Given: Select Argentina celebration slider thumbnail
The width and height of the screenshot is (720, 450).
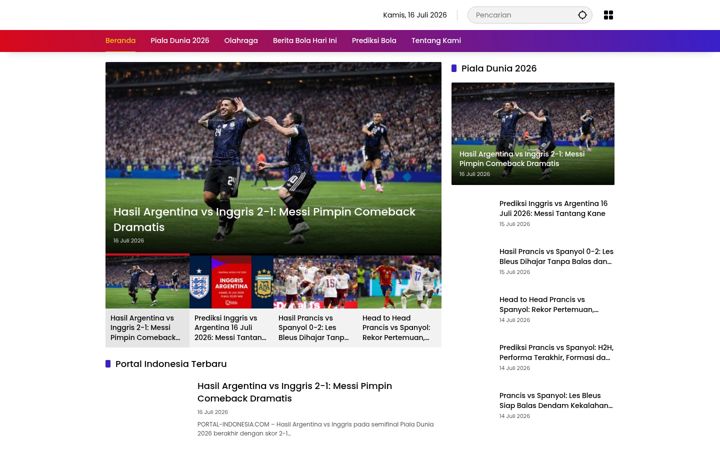Looking at the screenshot, I should (147, 282).
